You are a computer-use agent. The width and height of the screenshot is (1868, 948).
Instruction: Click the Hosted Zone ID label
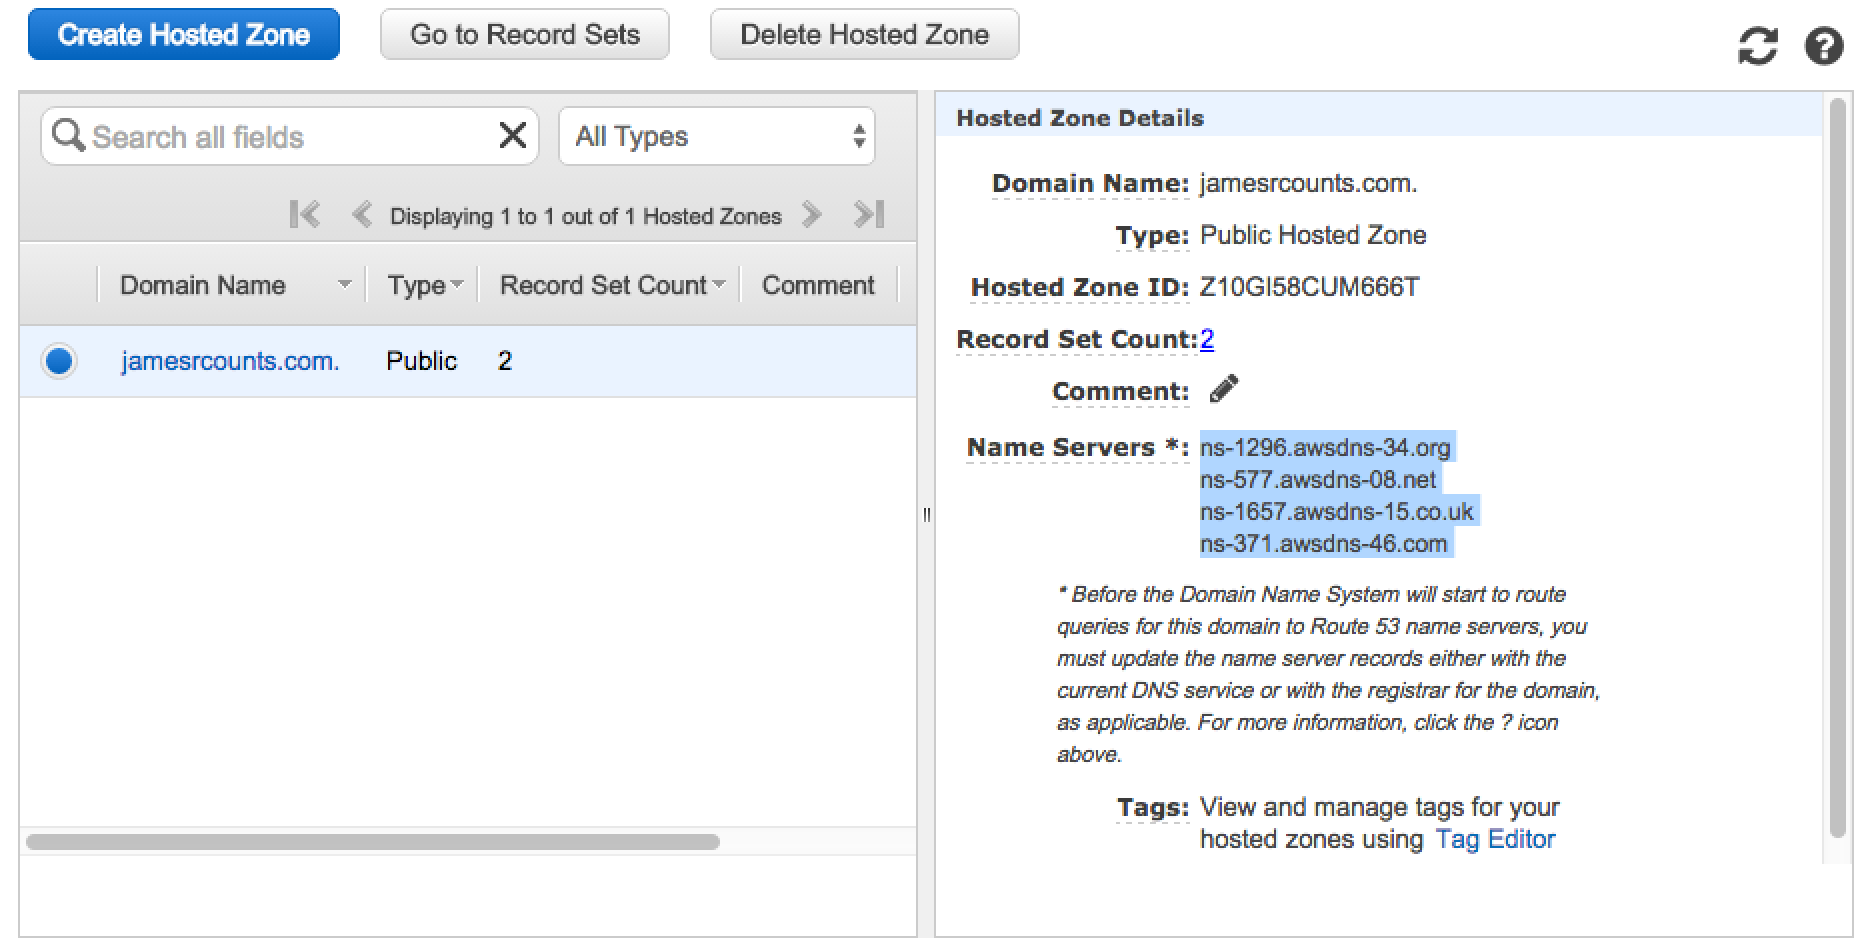coord(1080,287)
